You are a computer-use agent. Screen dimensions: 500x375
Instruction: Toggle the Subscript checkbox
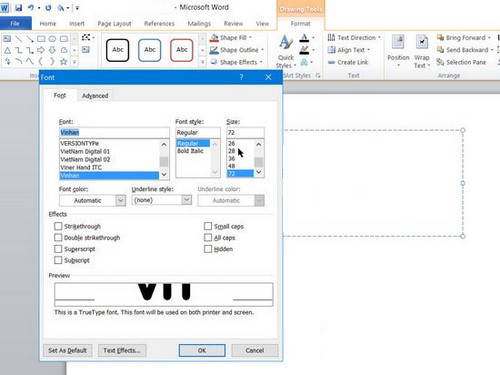click(x=58, y=260)
